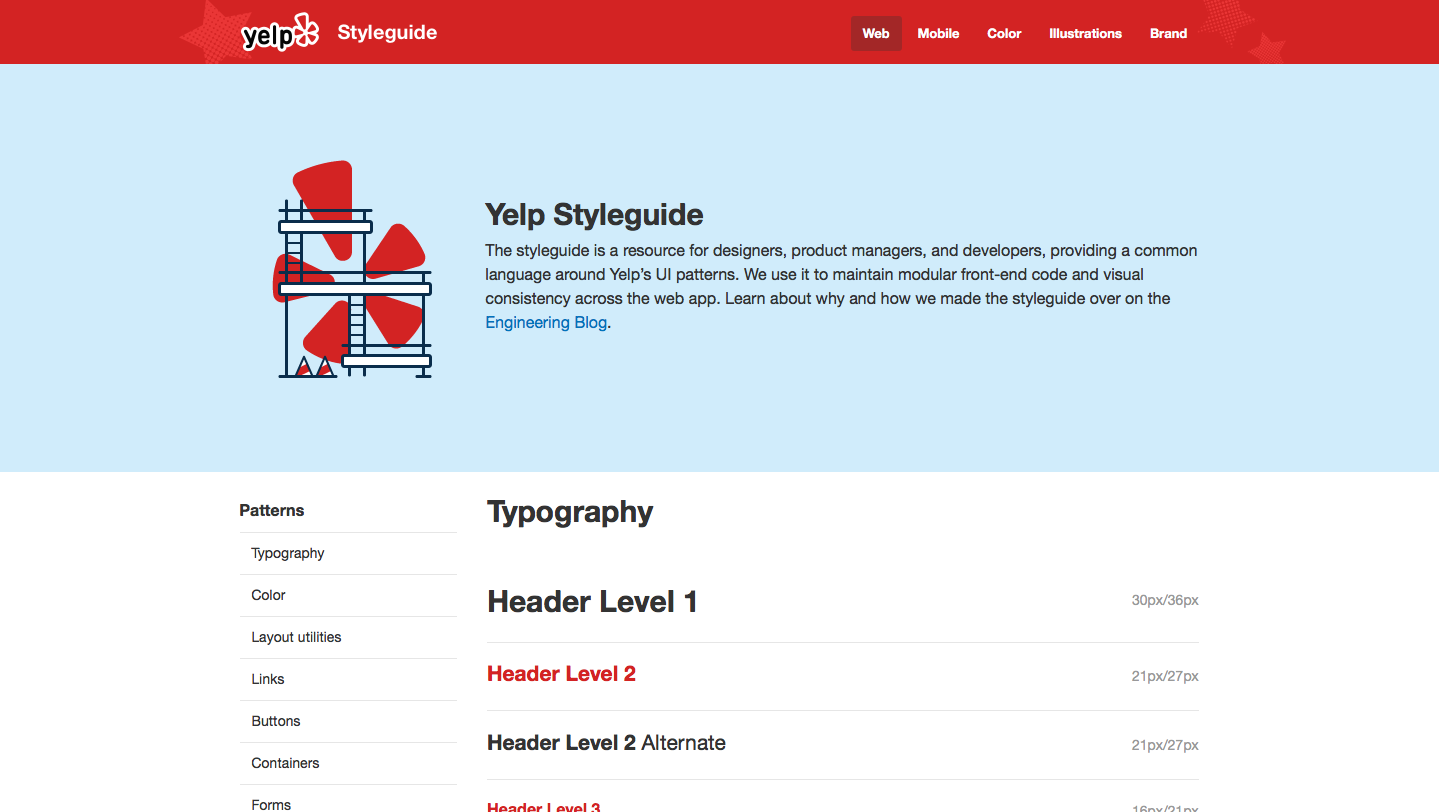This screenshot has width=1439, height=812.
Task: Switch to the Web tab
Action: (x=876, y=33)
